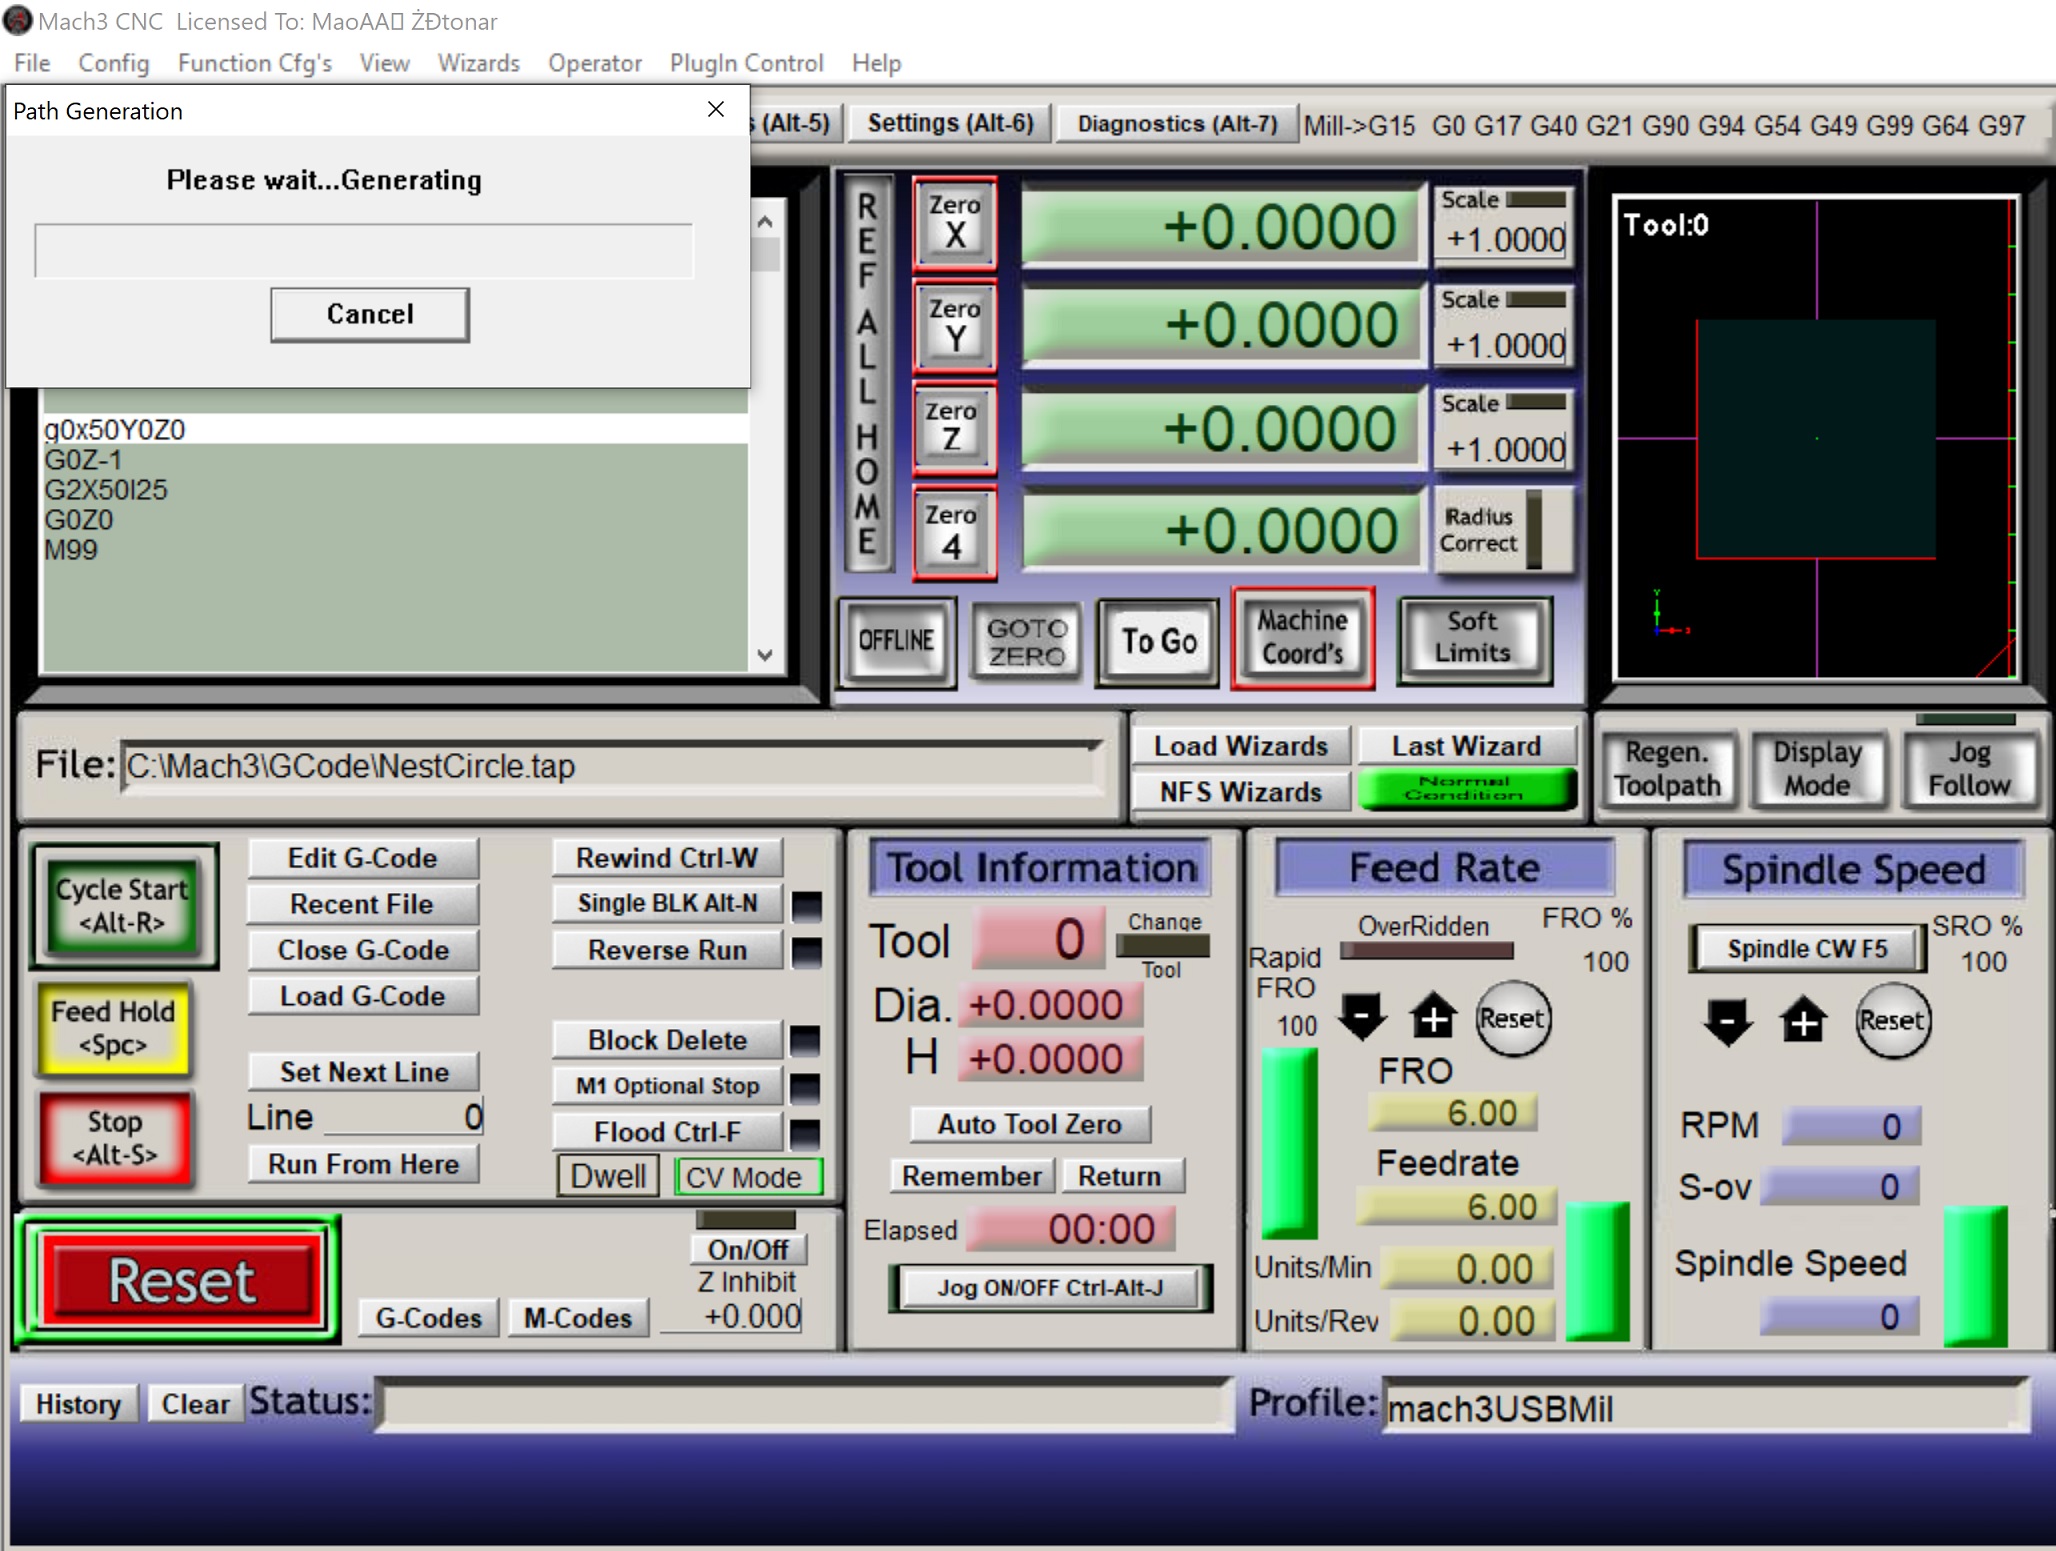Click the toolpath display preview

point(1815,438)
